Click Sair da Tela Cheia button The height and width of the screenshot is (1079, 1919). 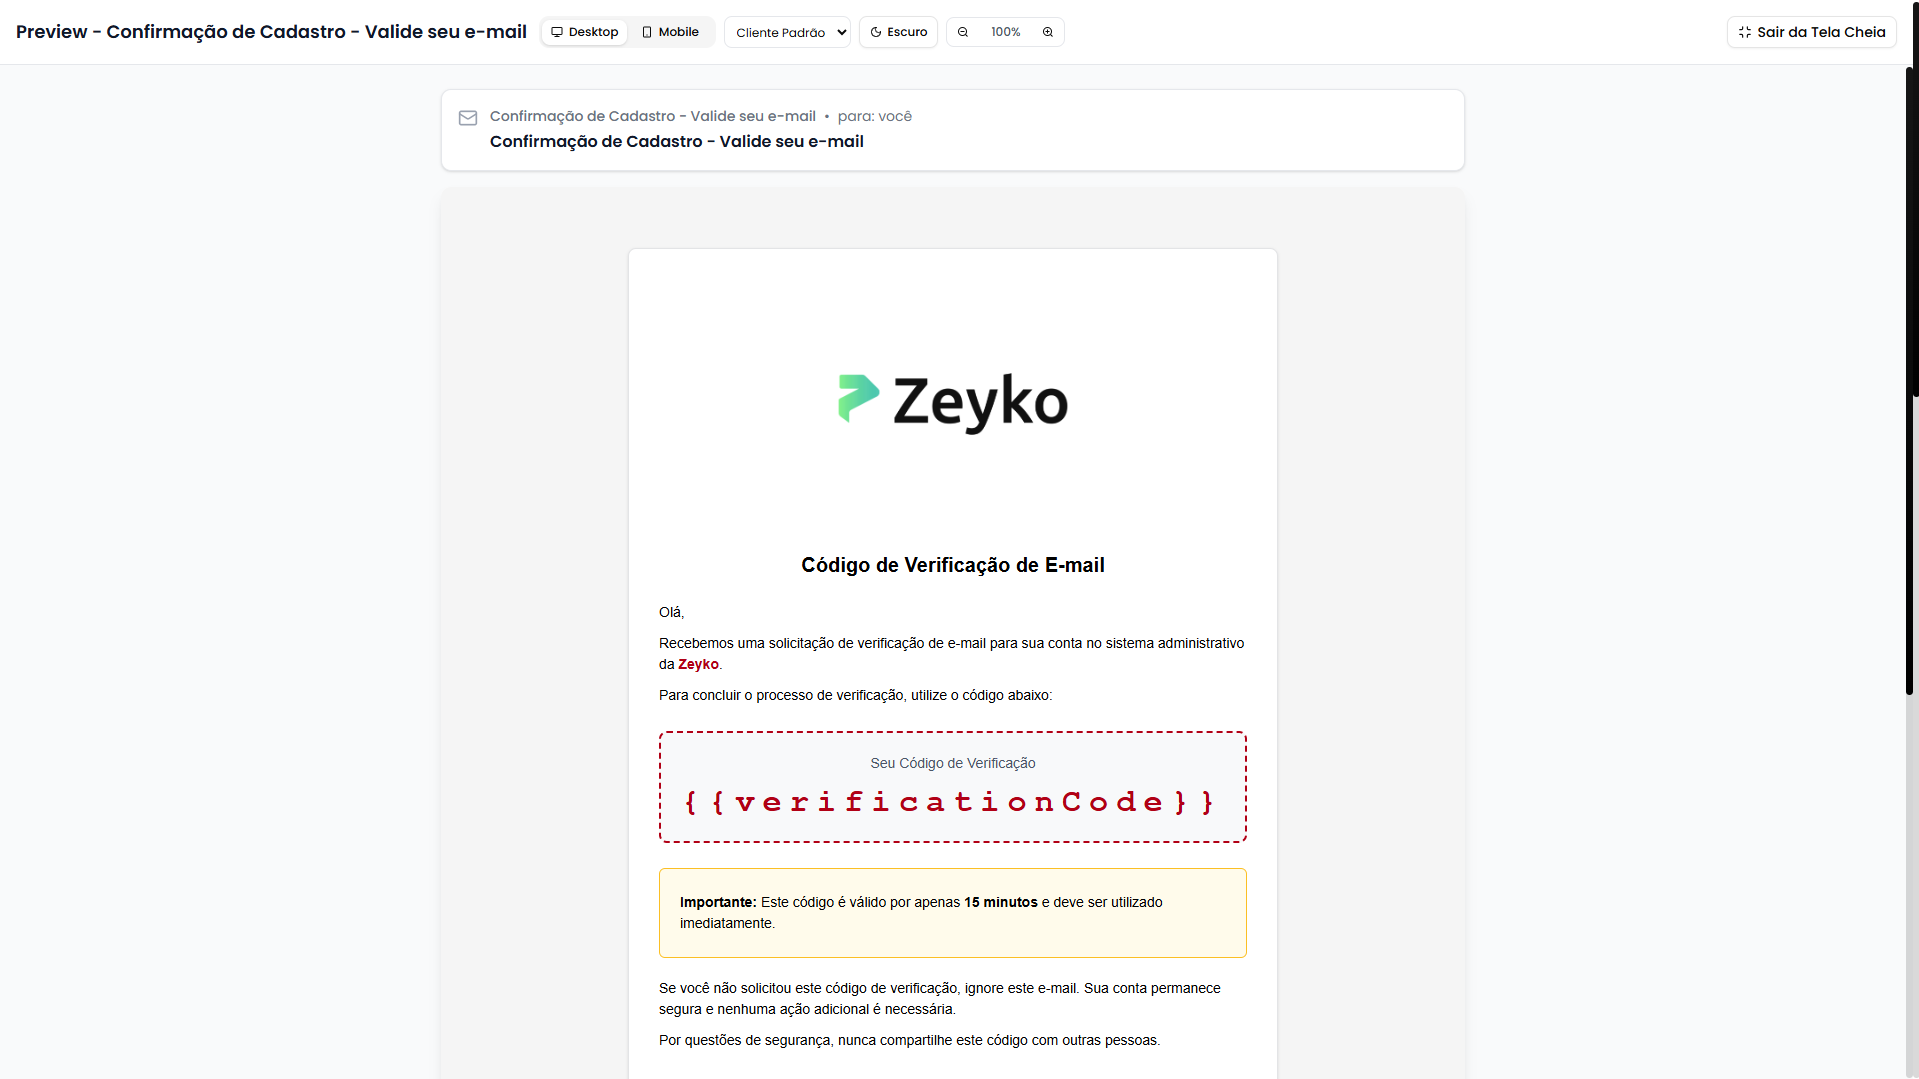point(1811,32)
